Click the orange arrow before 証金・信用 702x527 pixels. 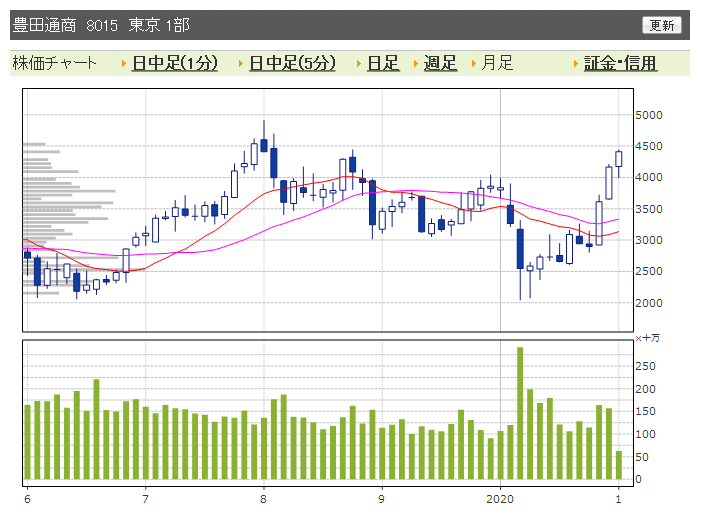(576, 64)
